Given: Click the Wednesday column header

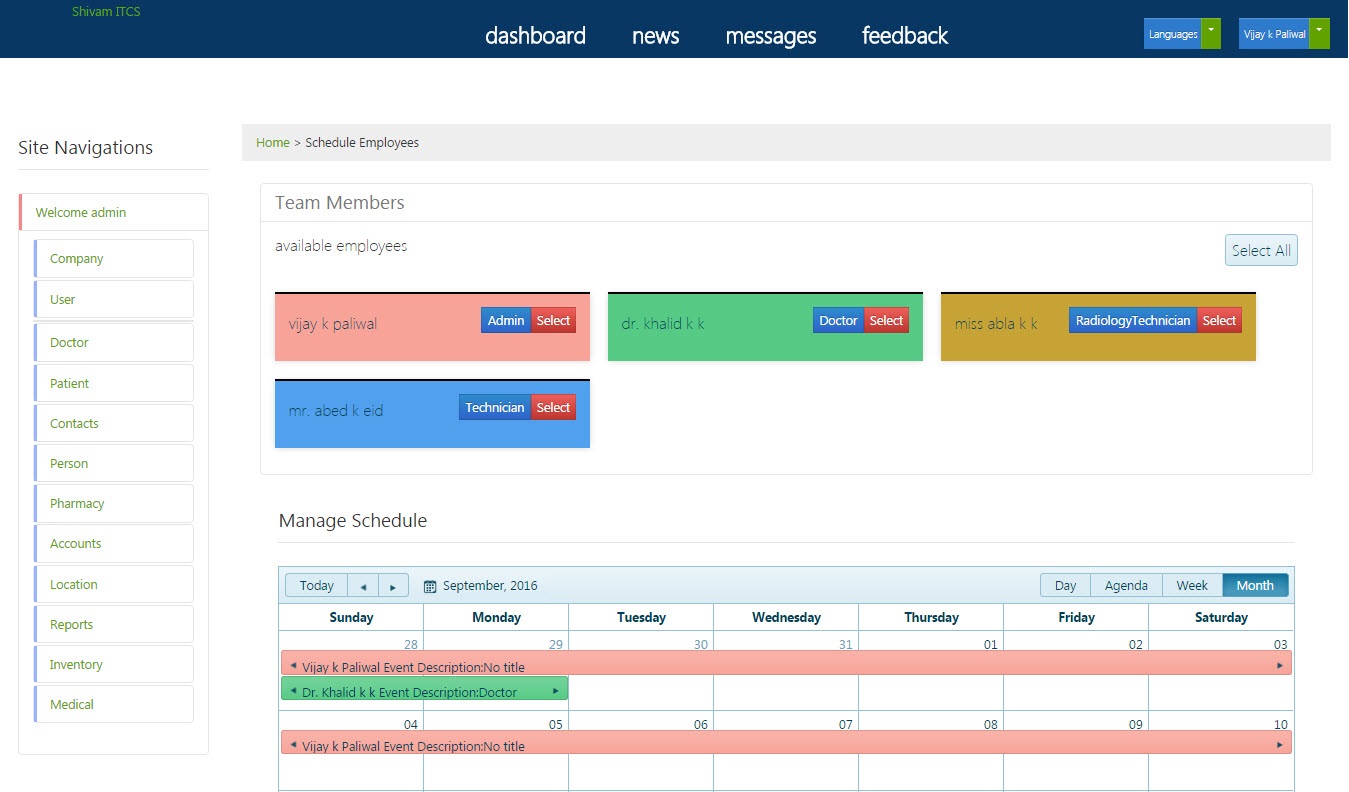Looking at the screenshot, I should (786, 617).
